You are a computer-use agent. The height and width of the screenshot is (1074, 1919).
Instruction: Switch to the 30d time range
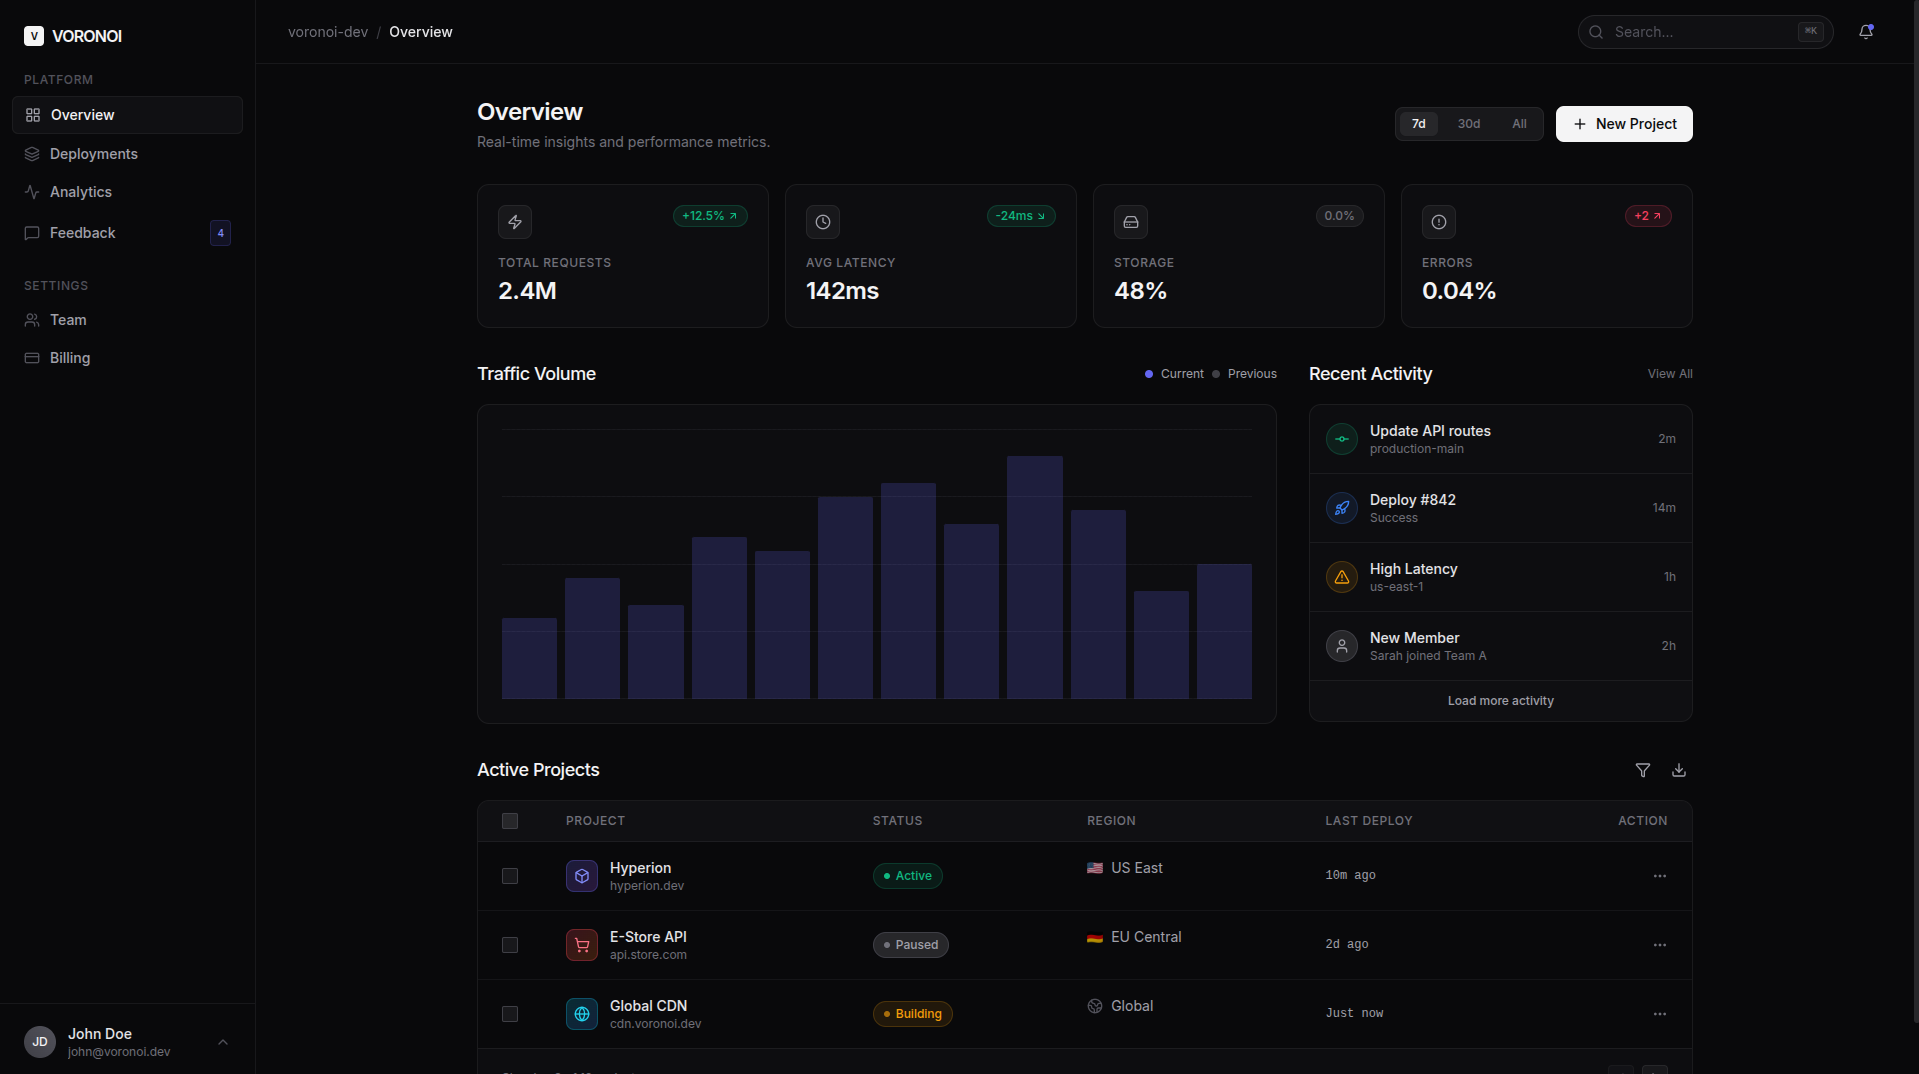click(1467, 123)
